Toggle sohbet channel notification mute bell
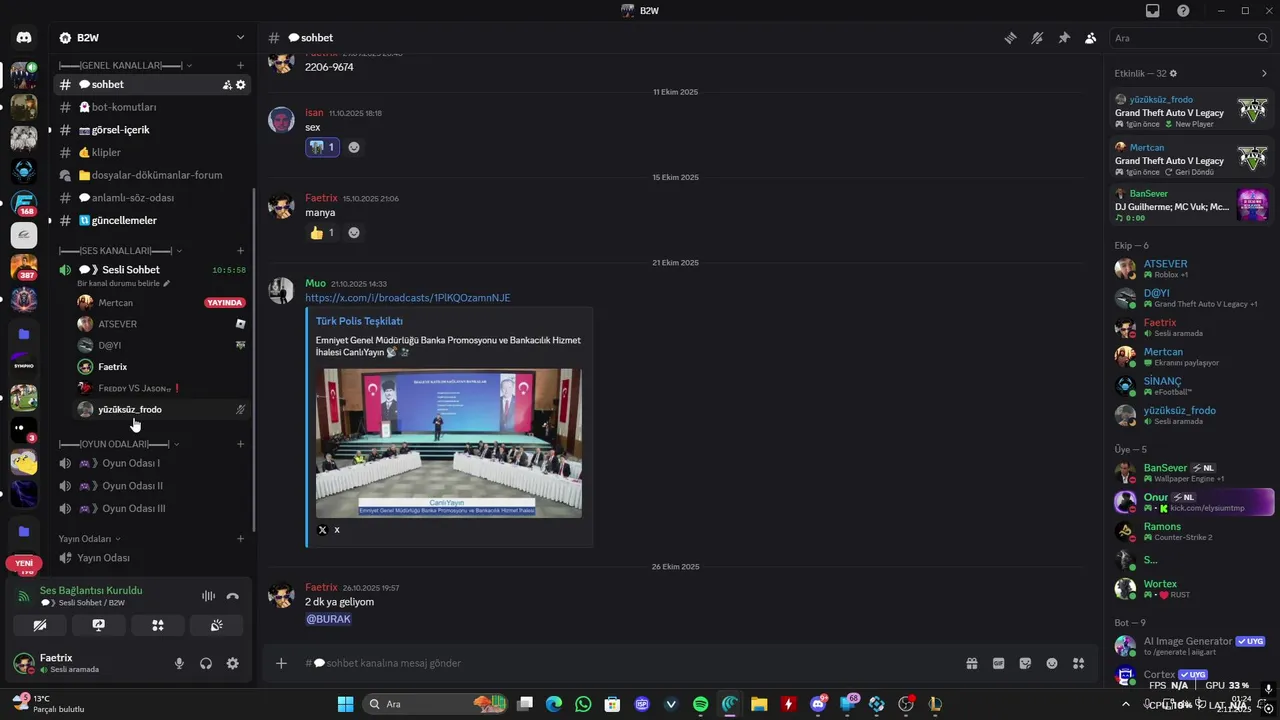 coord(1037,38)
